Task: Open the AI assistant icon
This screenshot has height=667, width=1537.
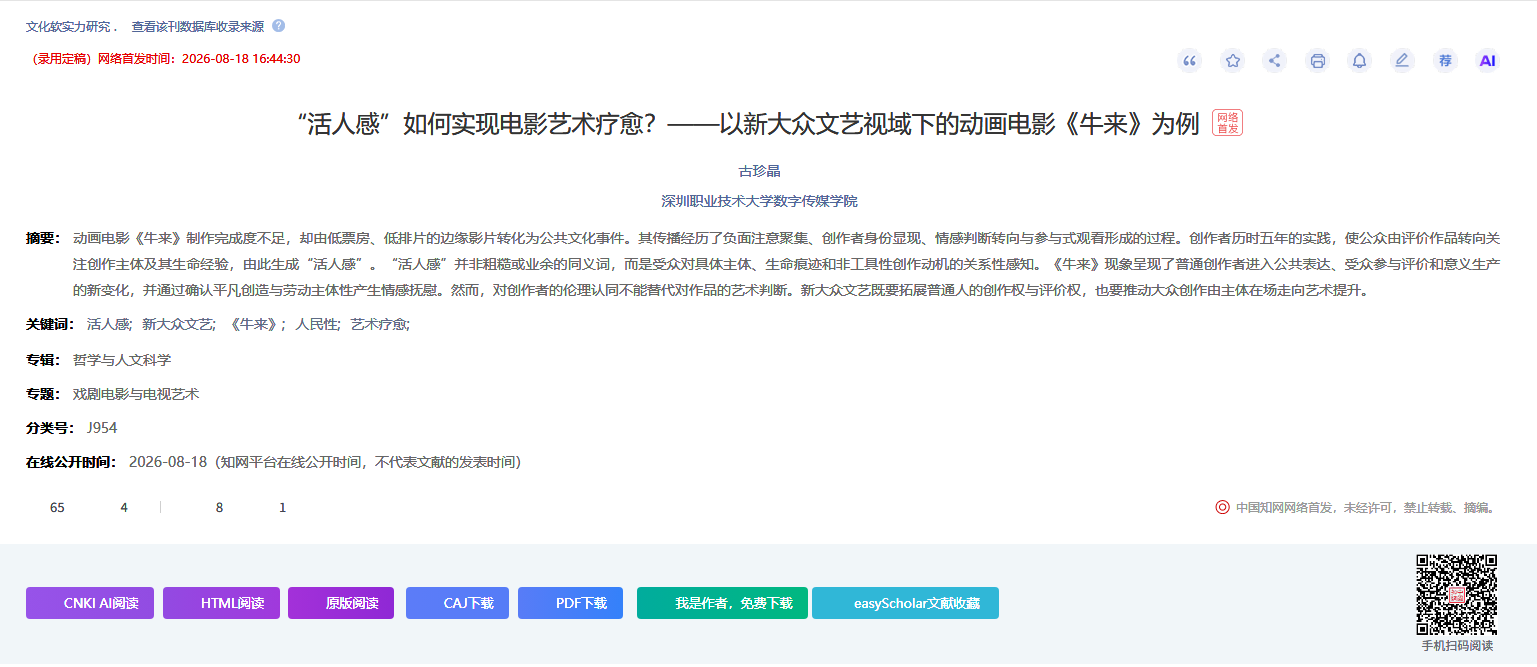Action: [x=1488, y=61]
